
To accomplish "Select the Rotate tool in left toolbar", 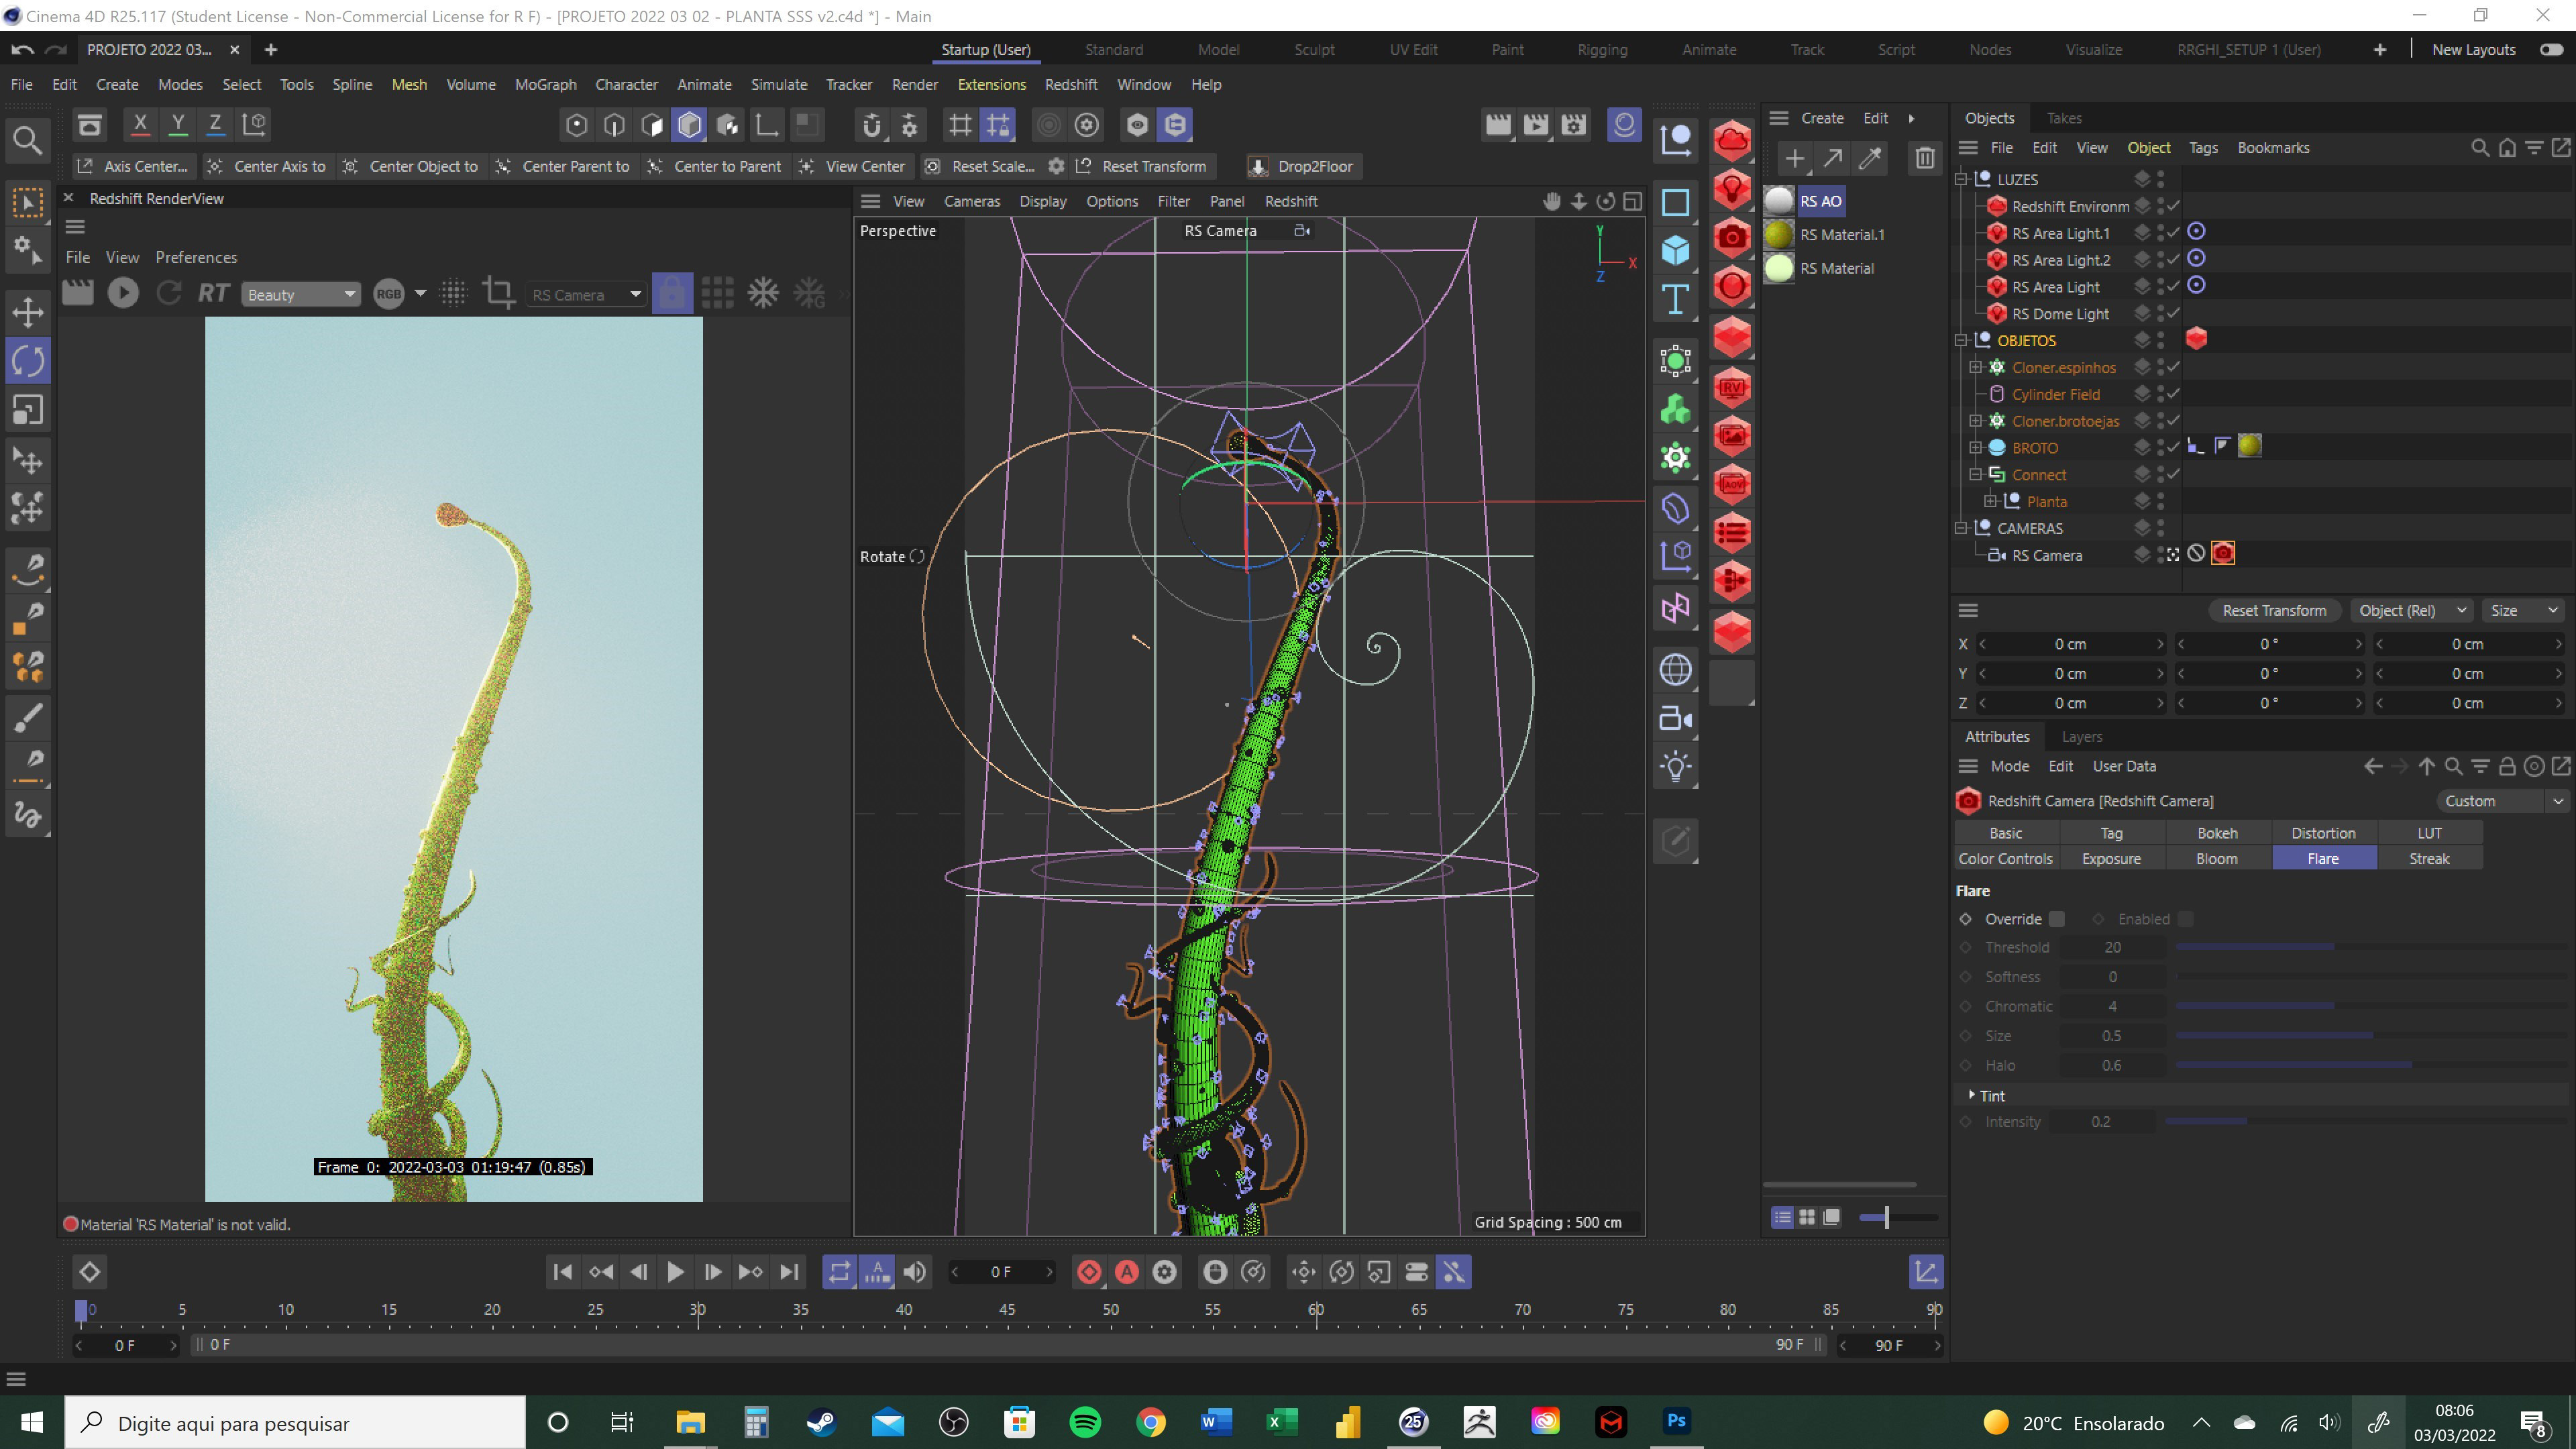I will point(28,361).
